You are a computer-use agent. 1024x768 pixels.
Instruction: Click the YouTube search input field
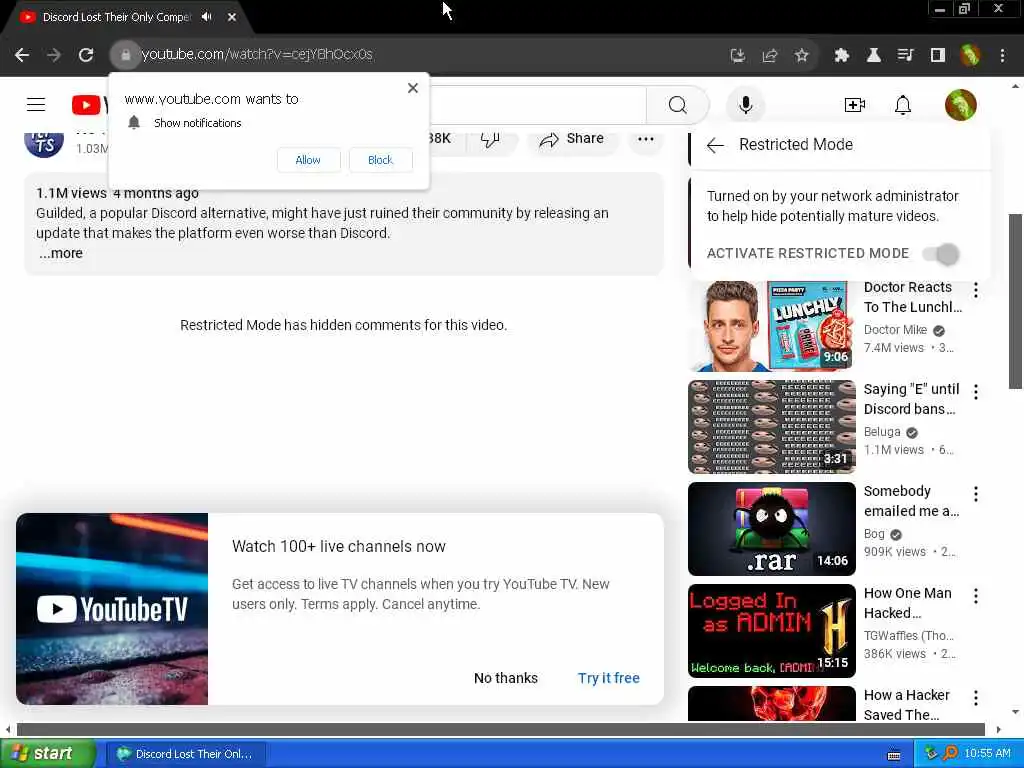click(x=537, y=104)
